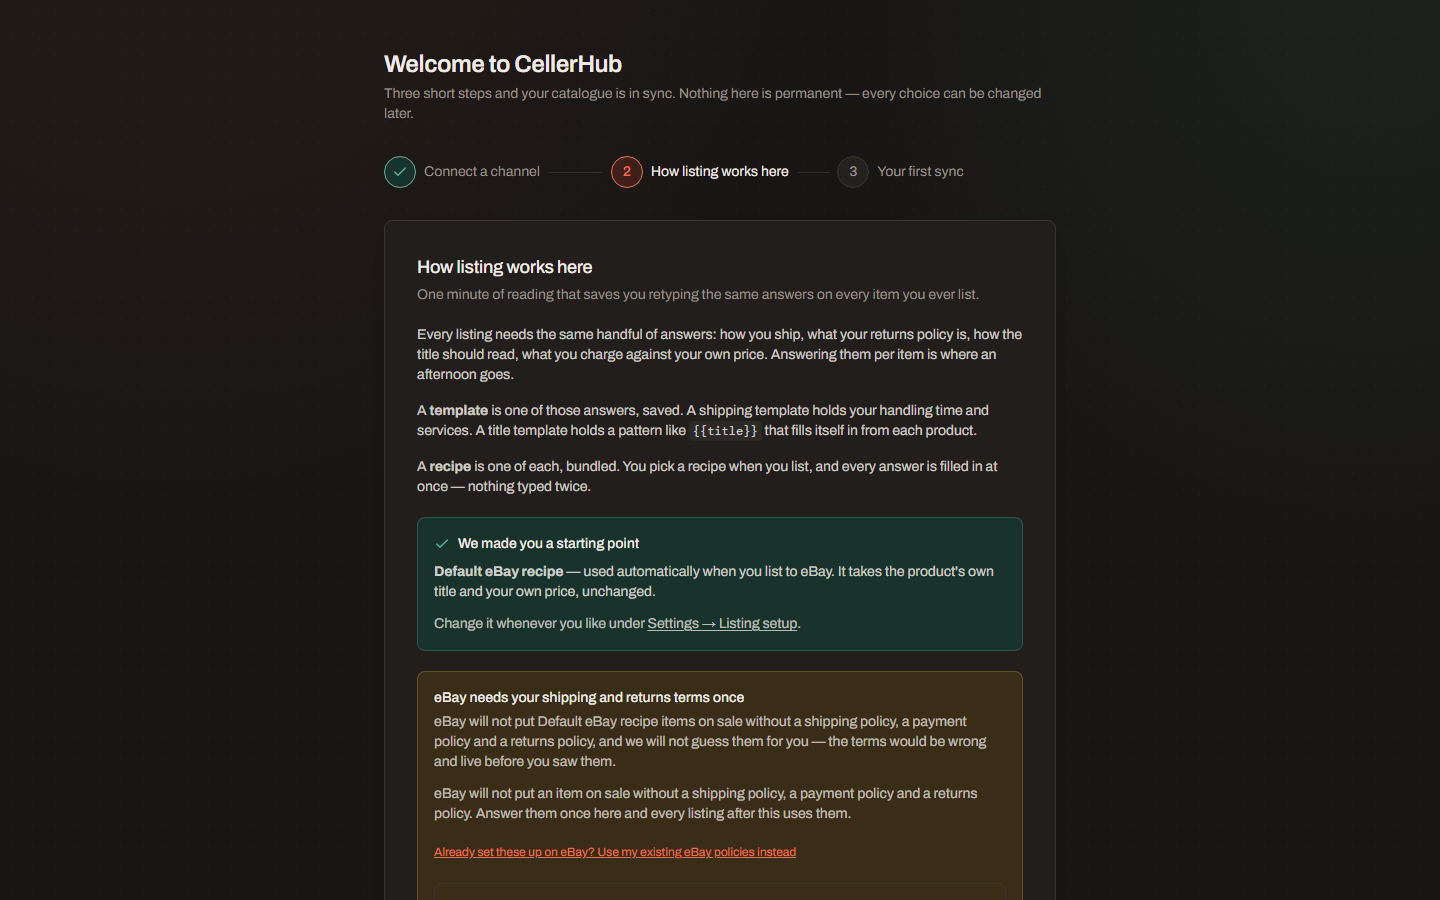Click the 'Three short steps' intro text
The image size is (1440, 900).
(x=713, y=103)
